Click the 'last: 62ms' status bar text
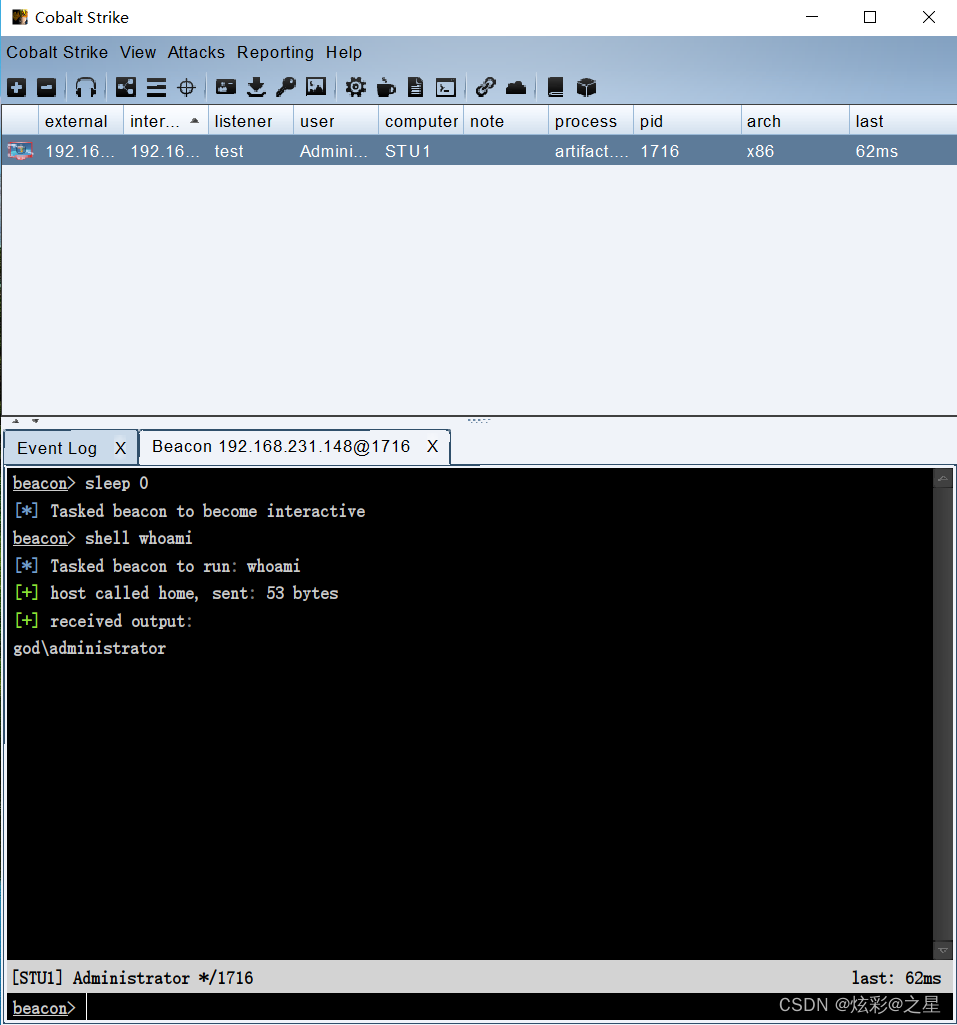This screenshot has height=1025, width=957. pos(896,978)
